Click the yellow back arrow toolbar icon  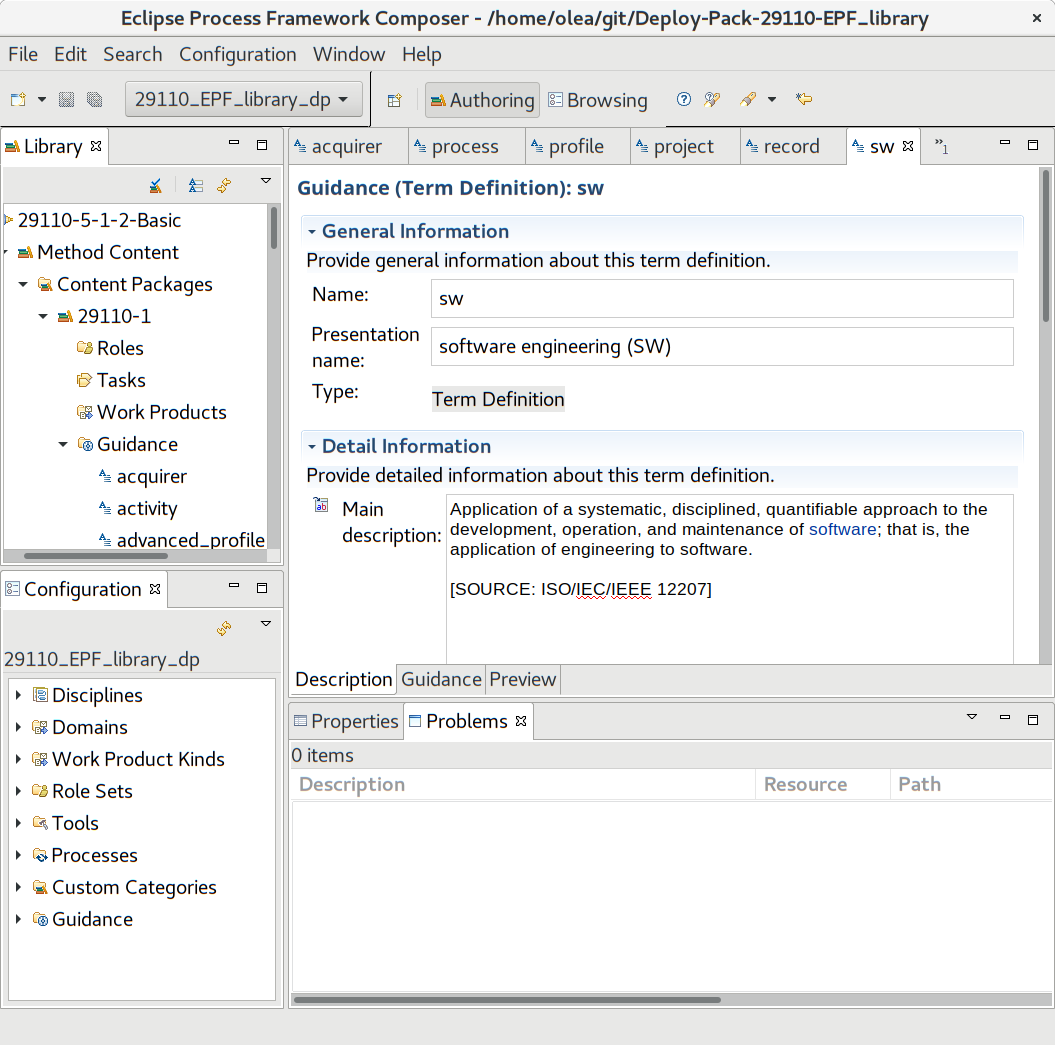(803, 100)
